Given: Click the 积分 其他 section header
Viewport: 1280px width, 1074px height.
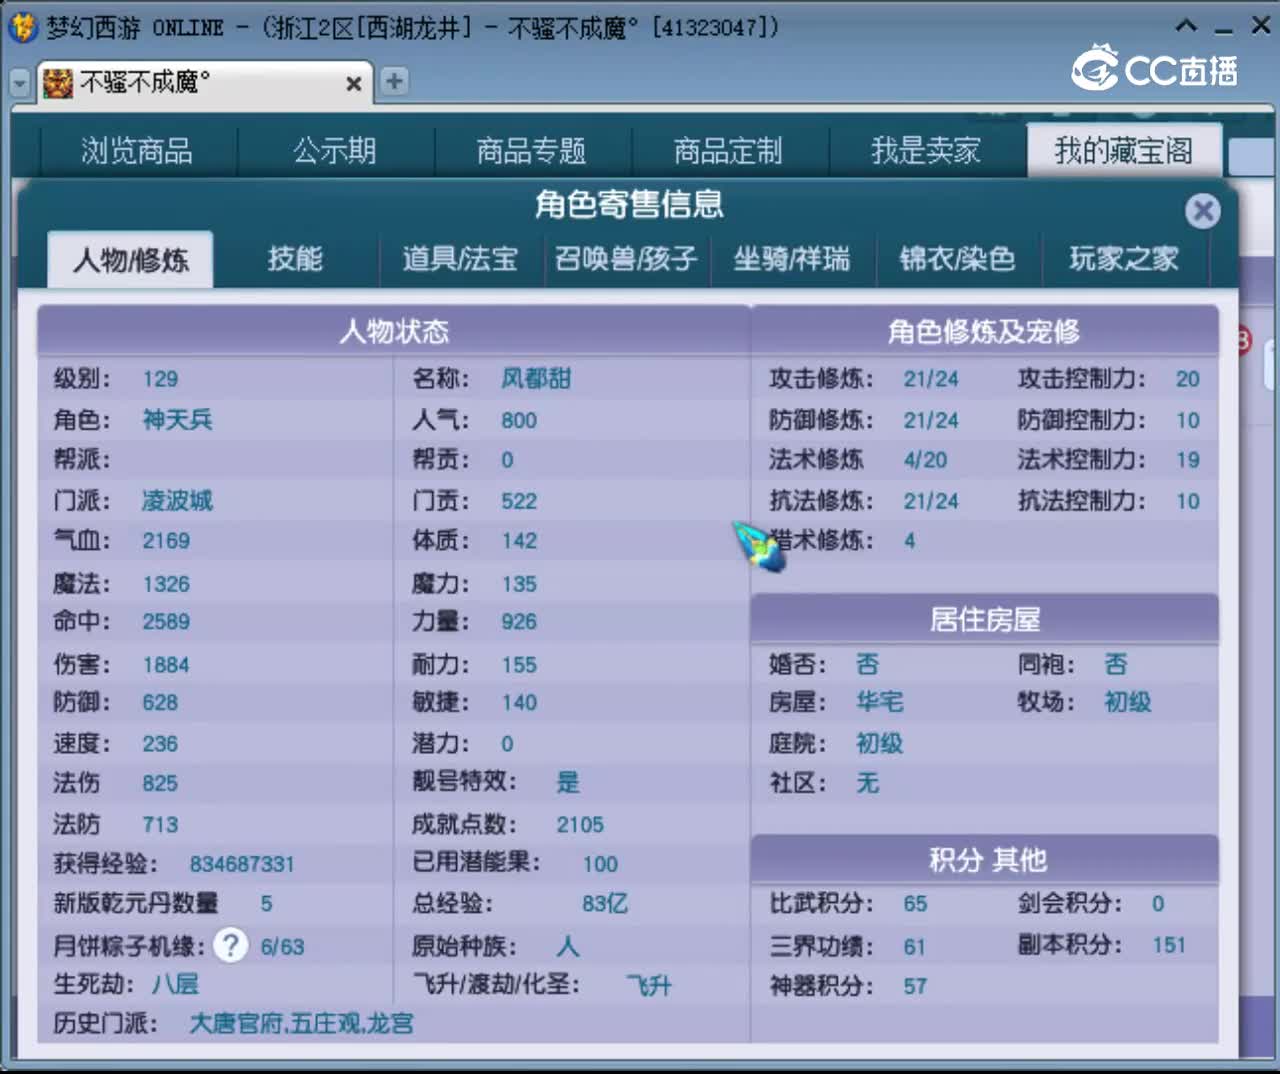Looking at the screenshot, I should tap(985, 860).
